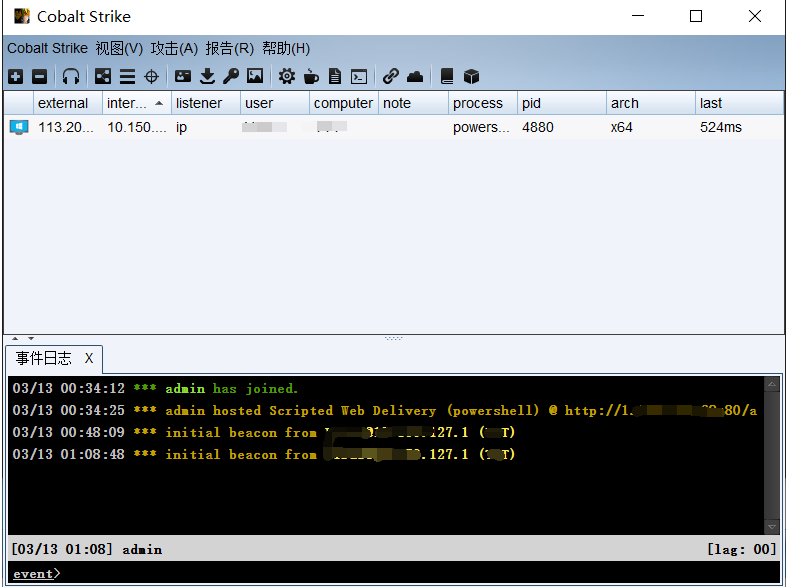The height and width of the screenshot is (587, 787).
Task: Click the 'hosted Scripted Web Delivery' log line
Action: point(384,410)
